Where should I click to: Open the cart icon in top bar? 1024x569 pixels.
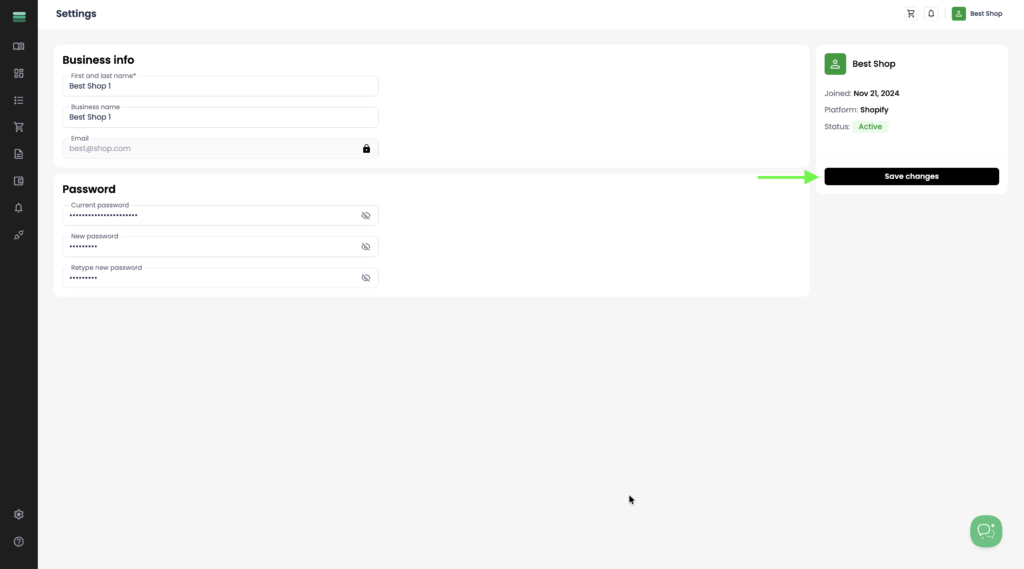(911, 14)
